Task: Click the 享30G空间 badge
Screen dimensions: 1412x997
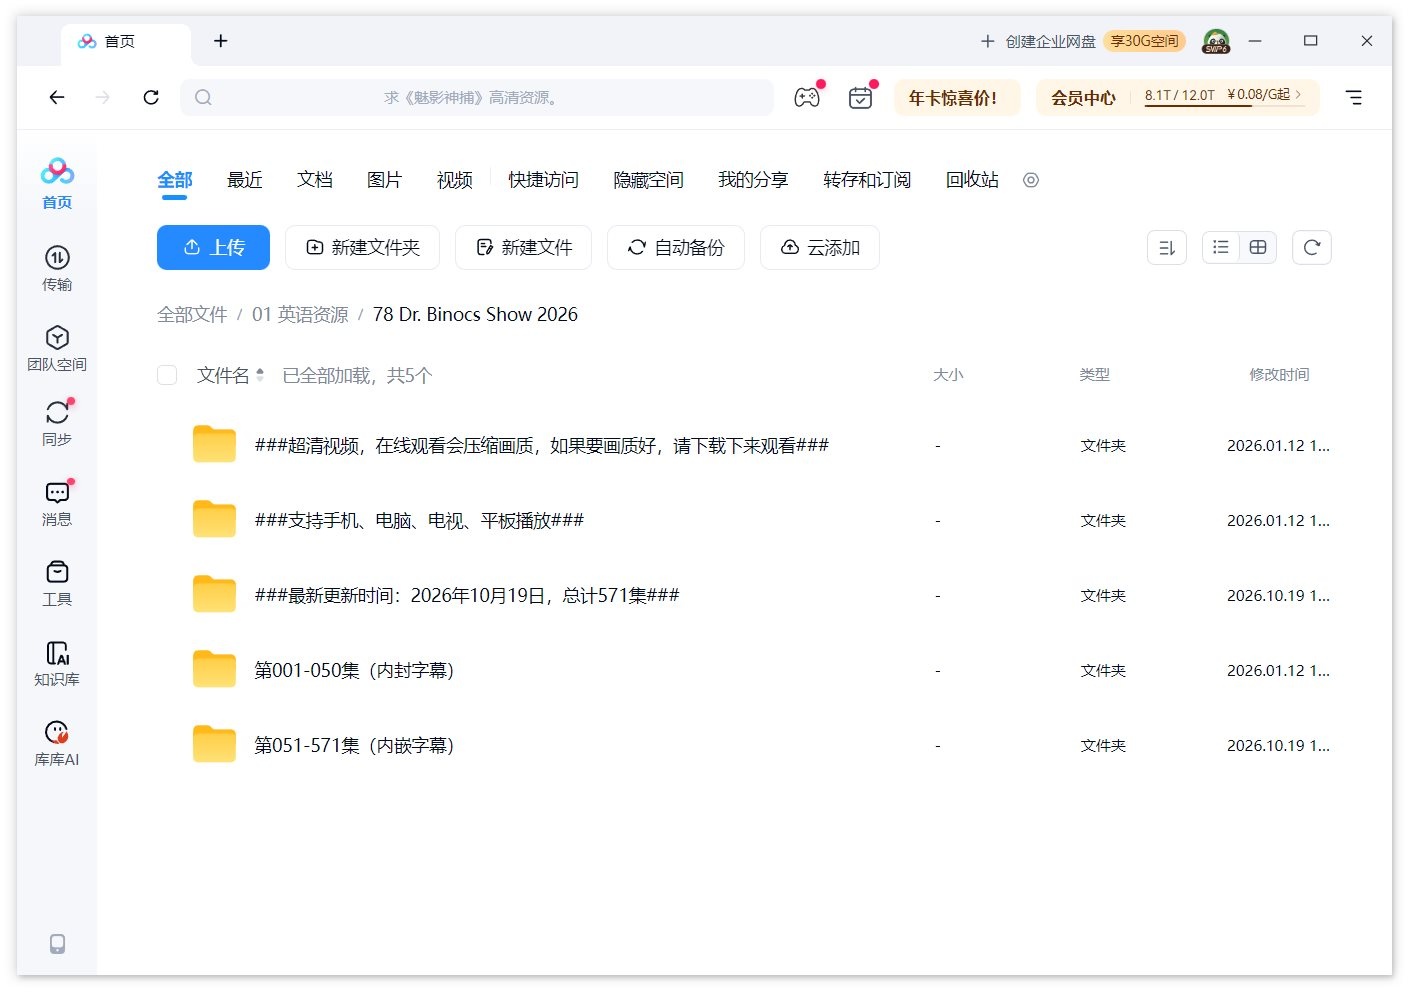Action: (x=1145, y=41)
